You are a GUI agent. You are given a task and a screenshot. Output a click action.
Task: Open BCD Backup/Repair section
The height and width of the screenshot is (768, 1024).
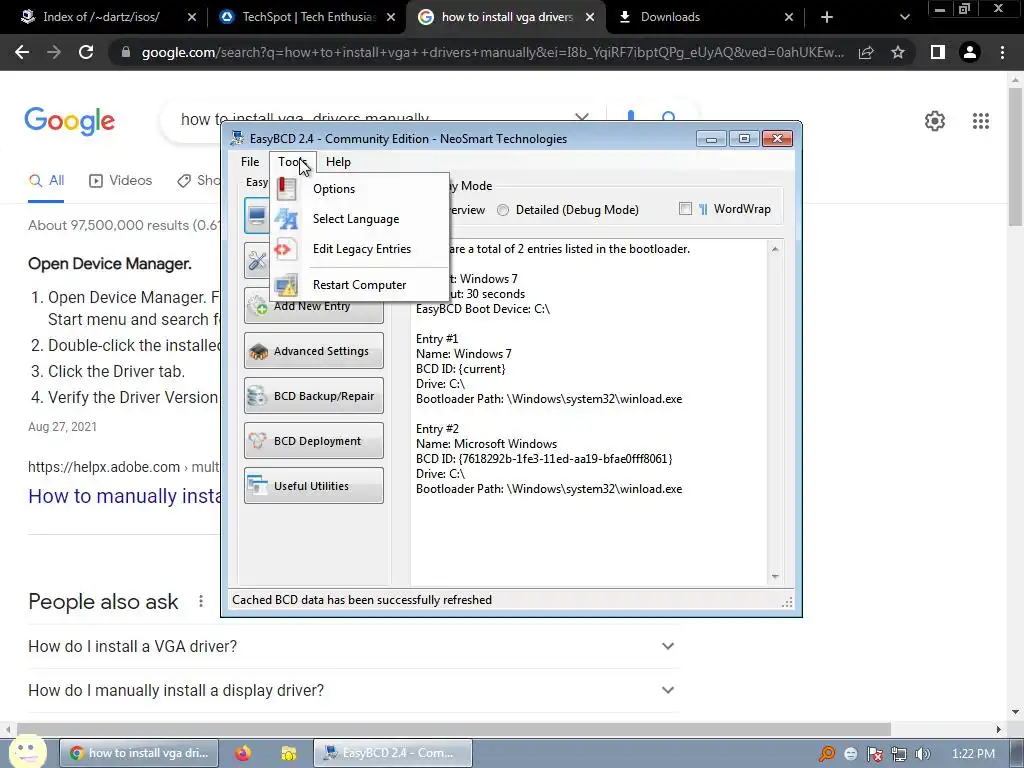point(313,396)
